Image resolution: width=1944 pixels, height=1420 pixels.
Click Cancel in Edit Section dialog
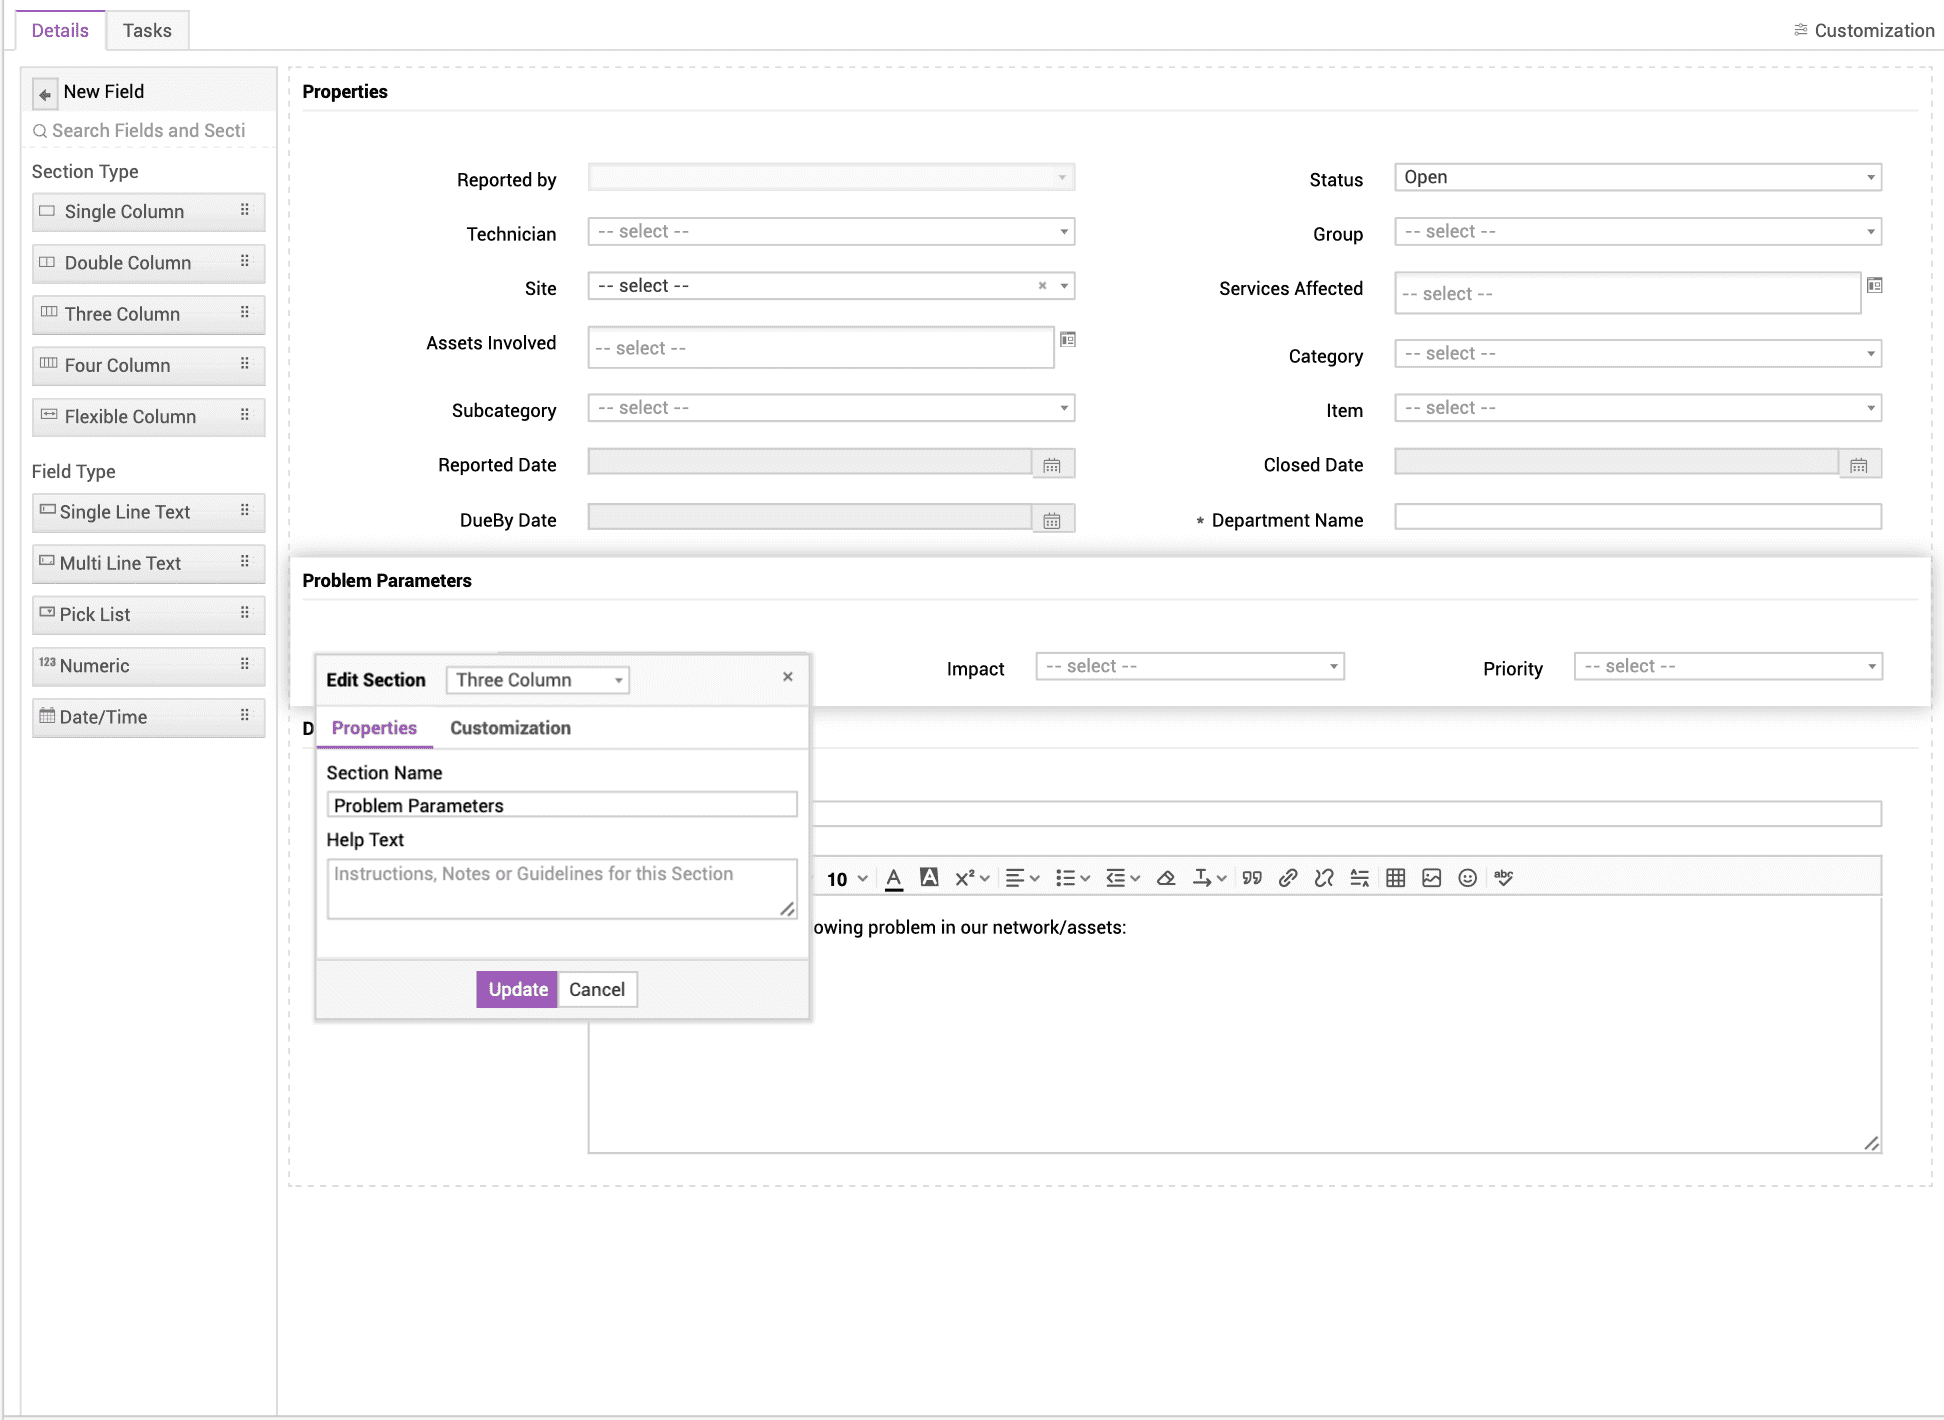point(596,989)
